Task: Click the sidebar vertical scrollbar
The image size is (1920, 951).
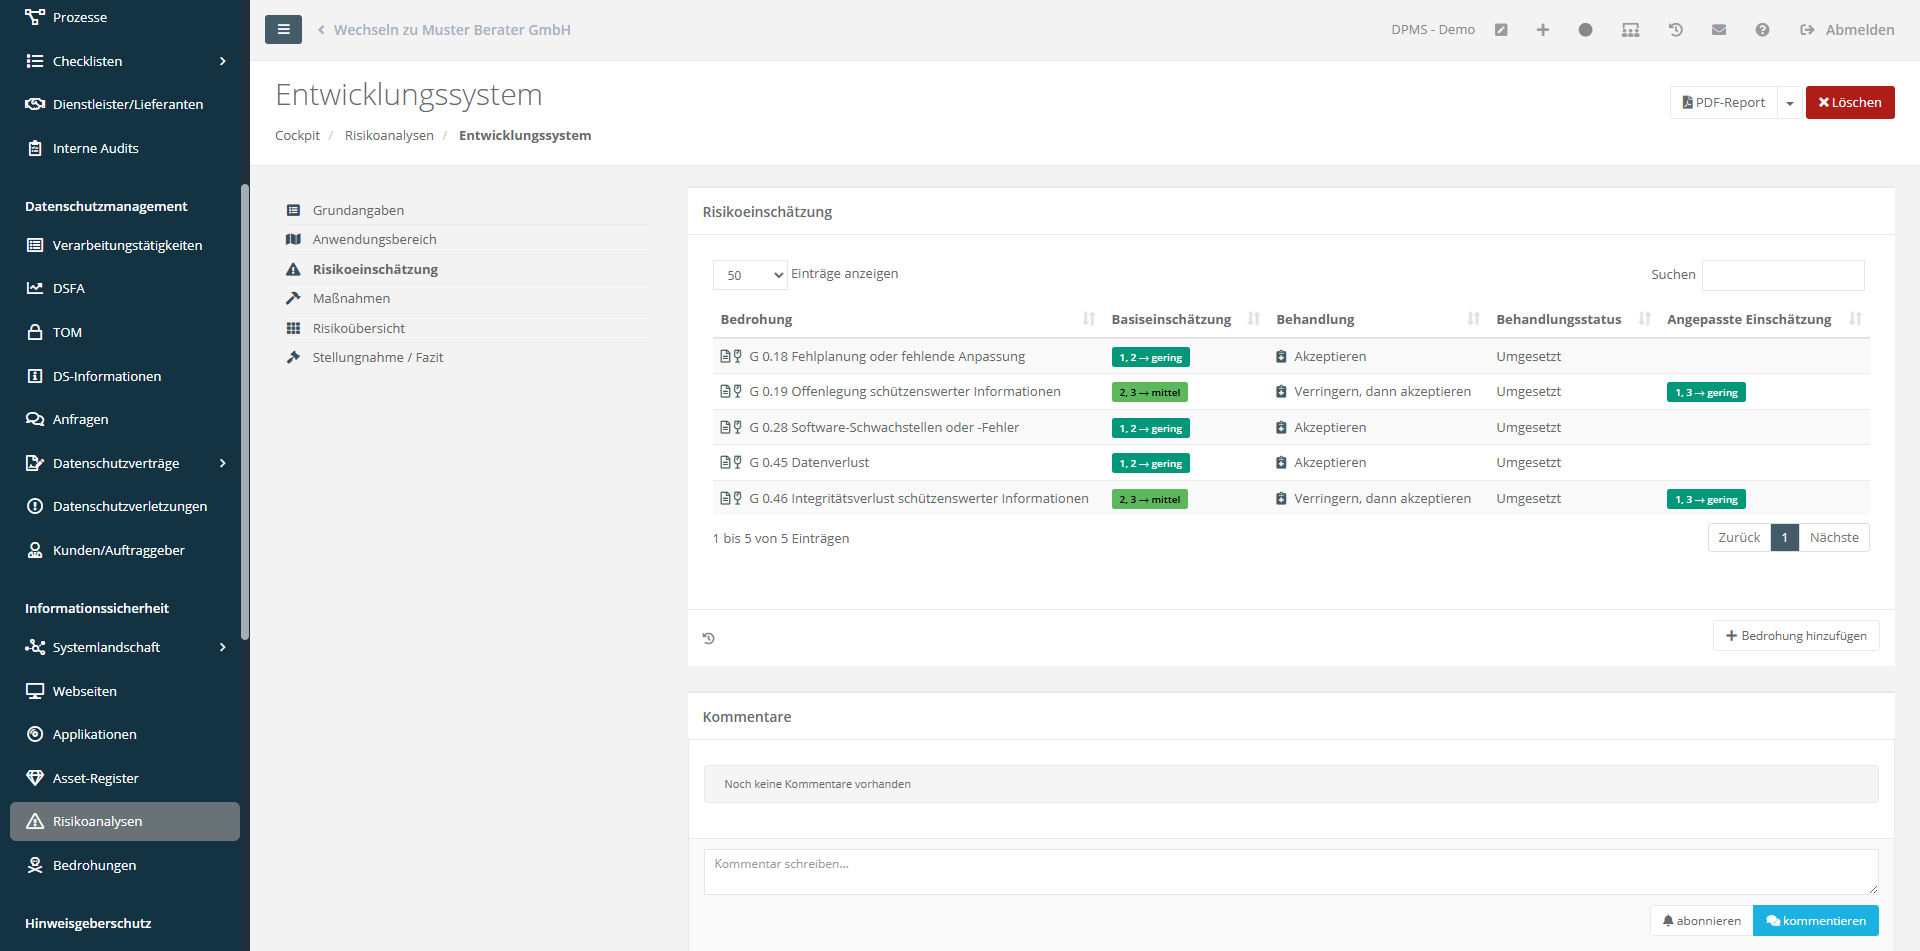Action: point(244,410)
